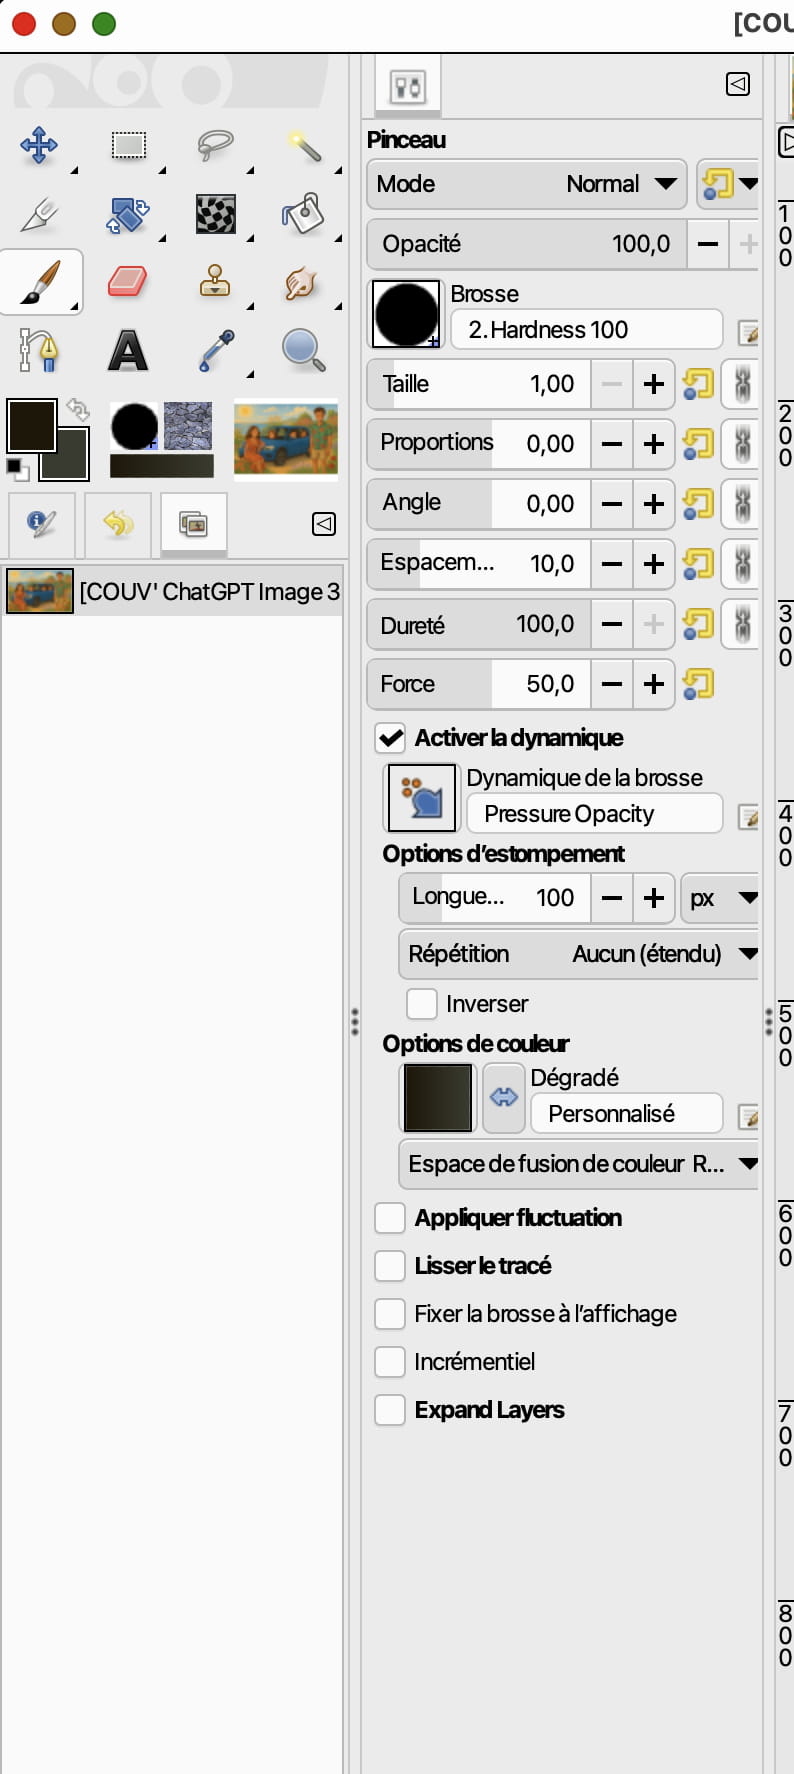Select the Eraser tool
794x1774 pixels.
[x=128, y=282]
